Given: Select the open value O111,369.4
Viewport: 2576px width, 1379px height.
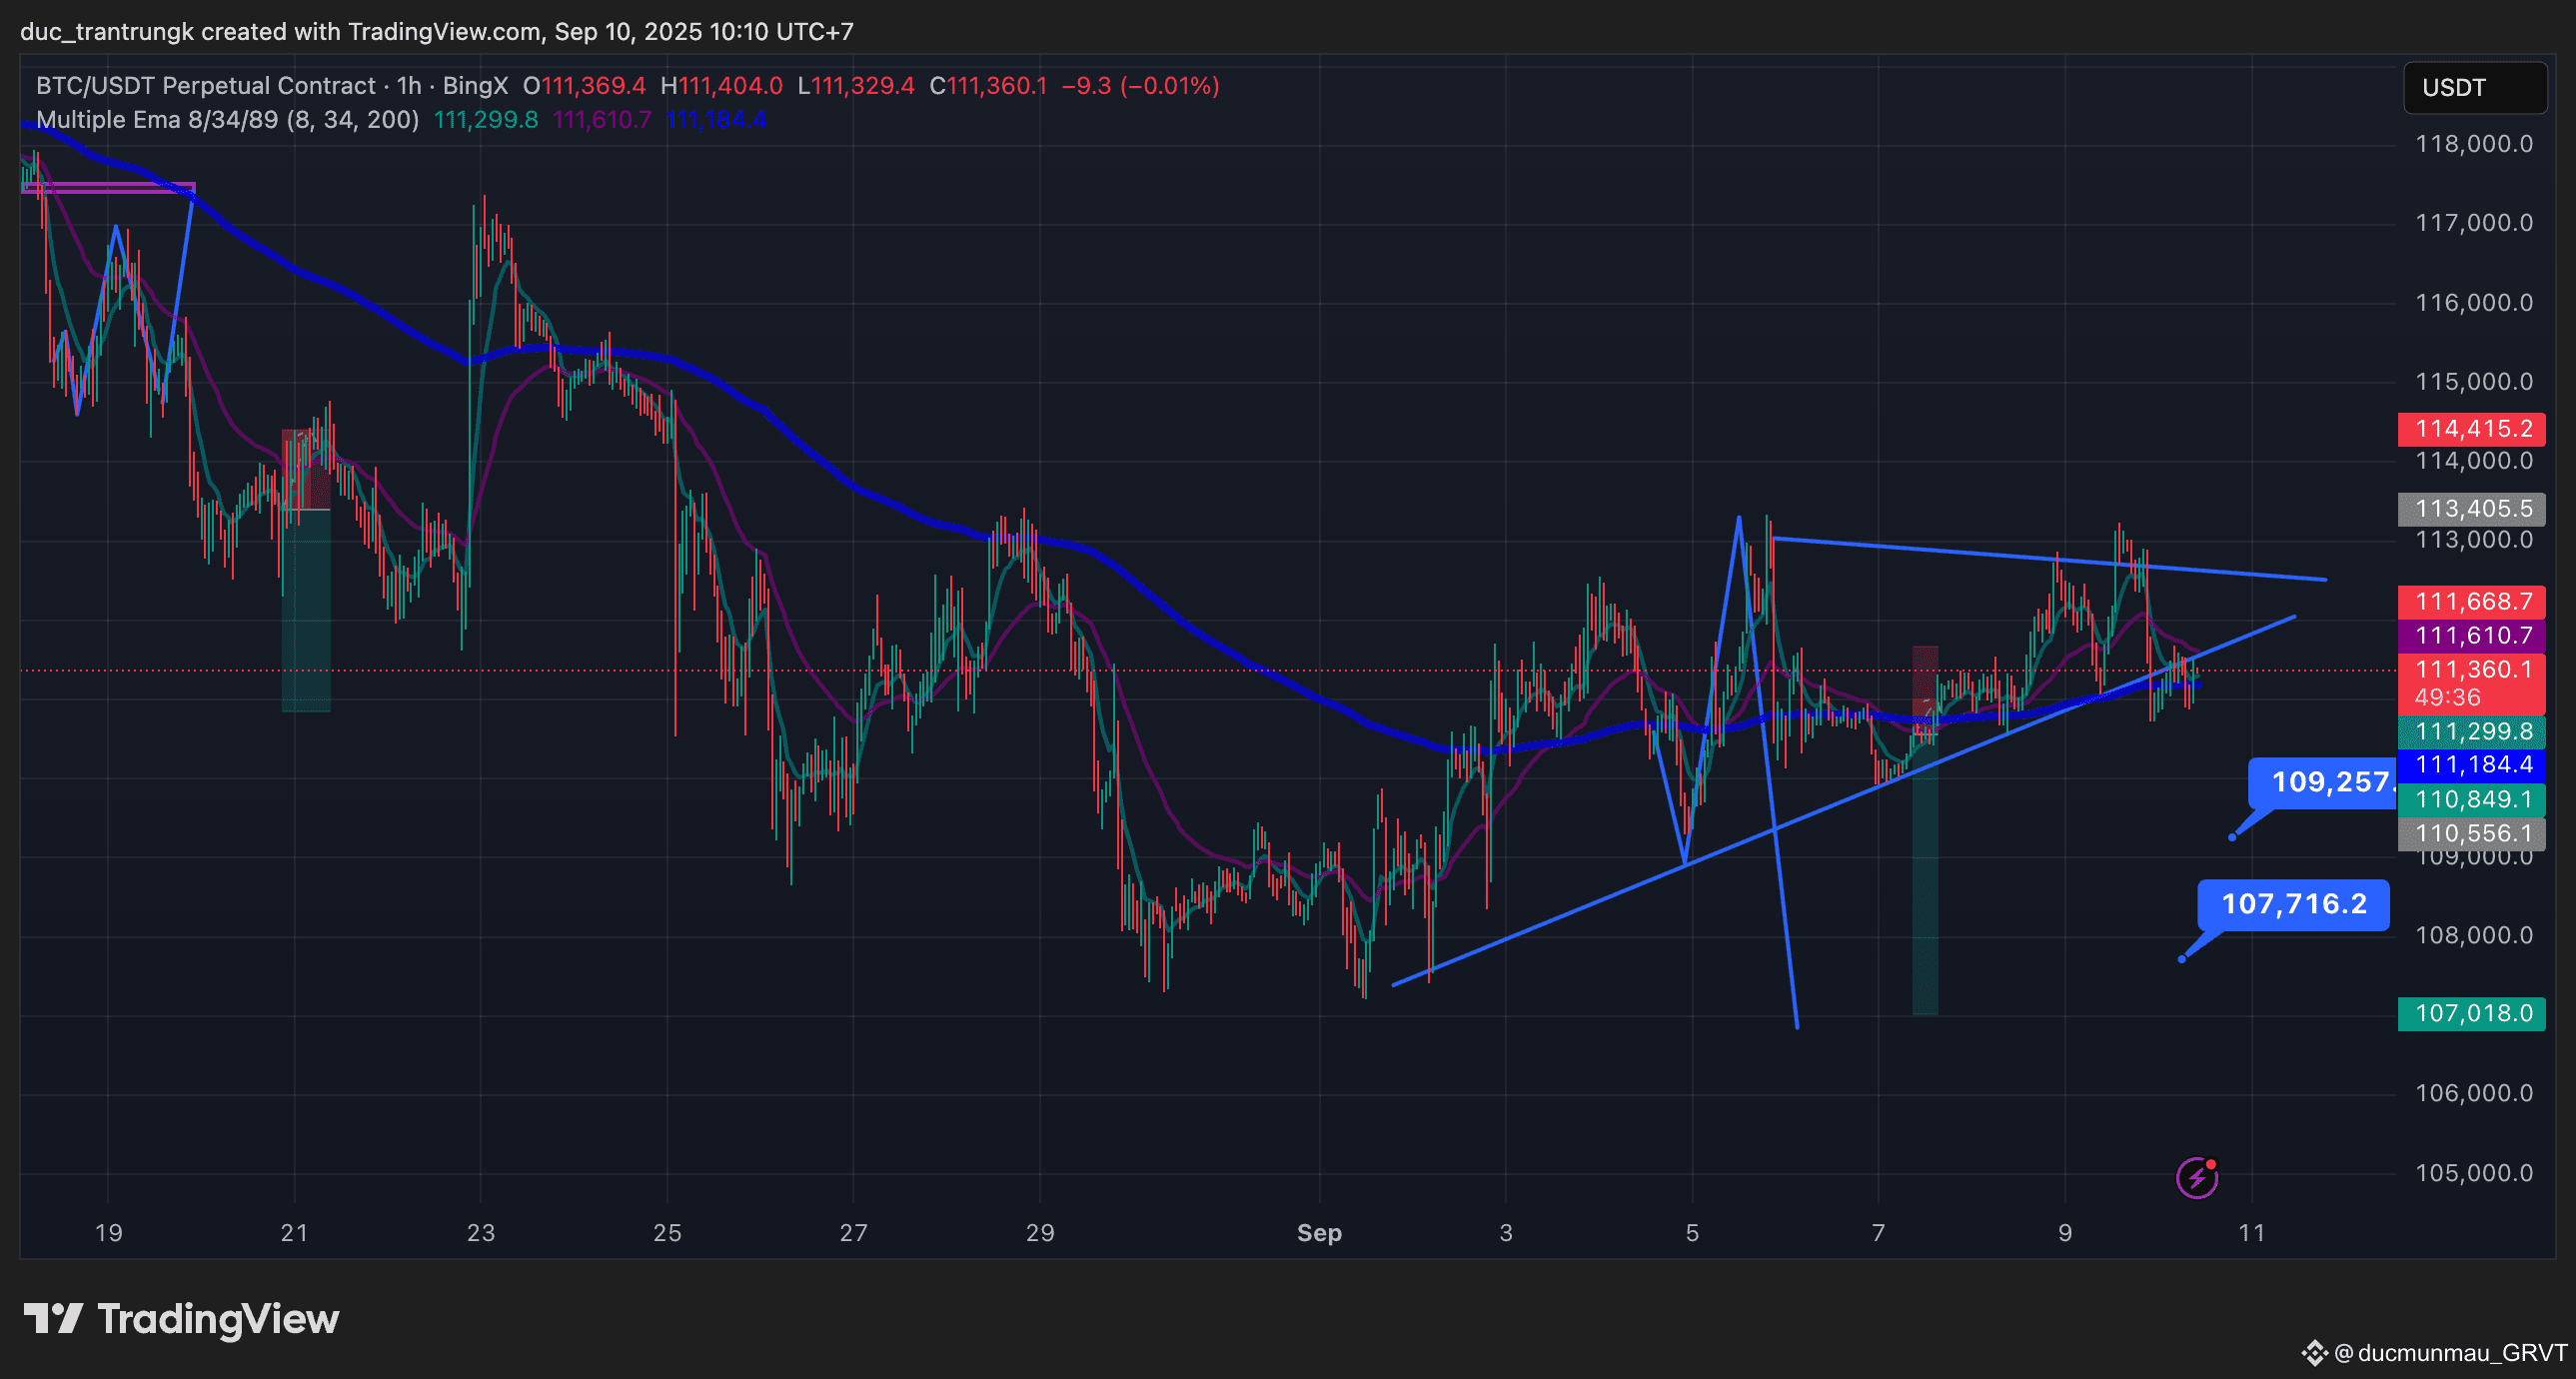Looking at the screenshot, I should click(x=584, y=86).
